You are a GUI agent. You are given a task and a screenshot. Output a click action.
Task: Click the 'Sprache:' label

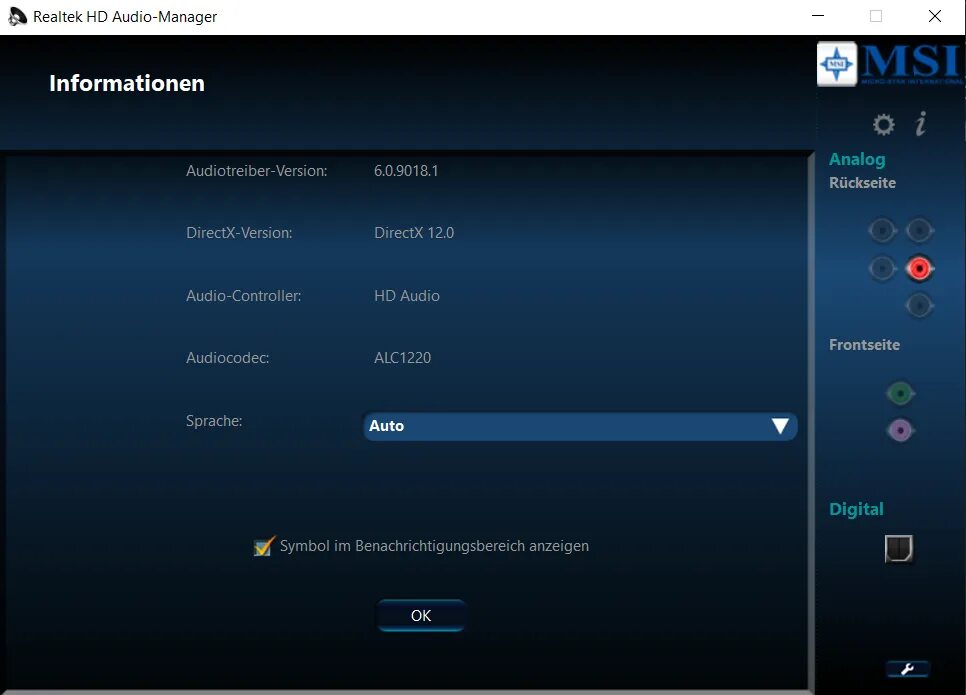214,421
